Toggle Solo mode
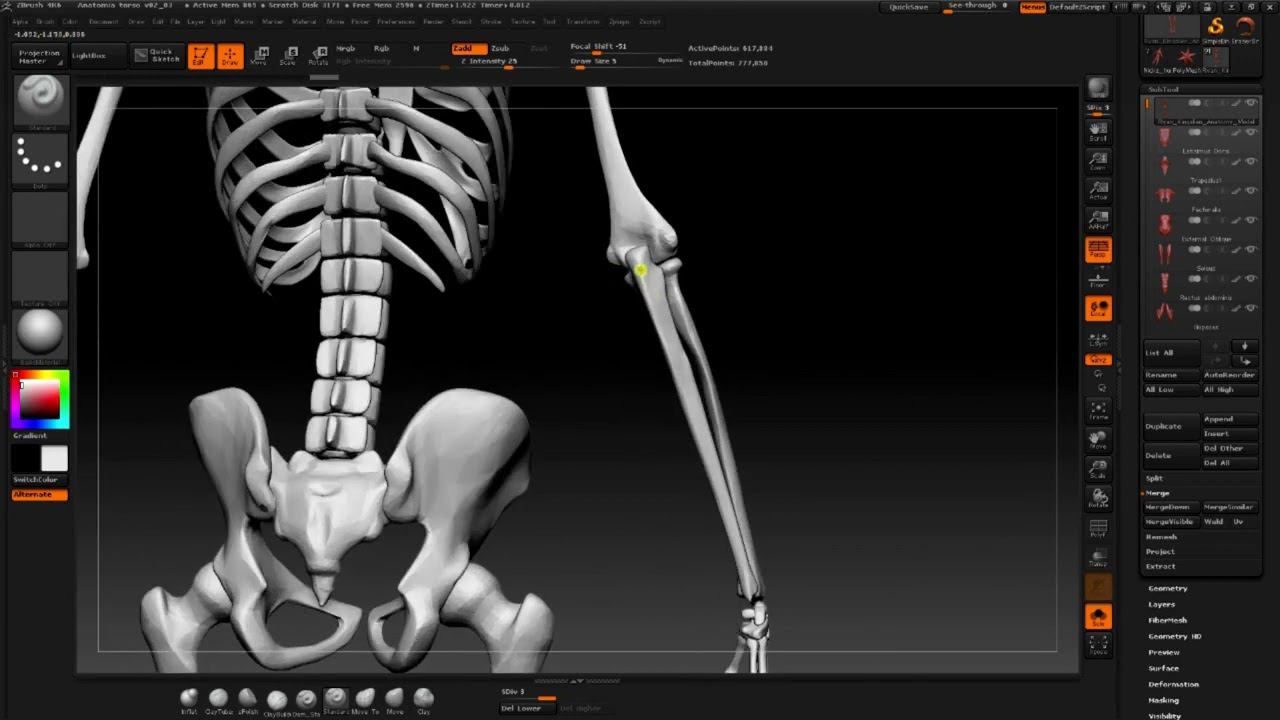Screen dimensions: 1280x720 (x=1098, y=617)
